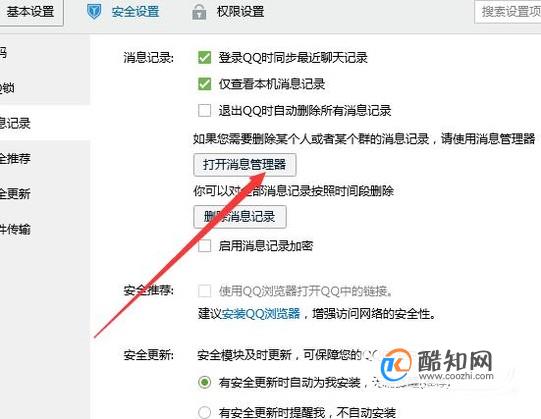Click the lock icon for 权限设置
The width and height of the screenshot is (541, 419).
click(x=199, y=12)
